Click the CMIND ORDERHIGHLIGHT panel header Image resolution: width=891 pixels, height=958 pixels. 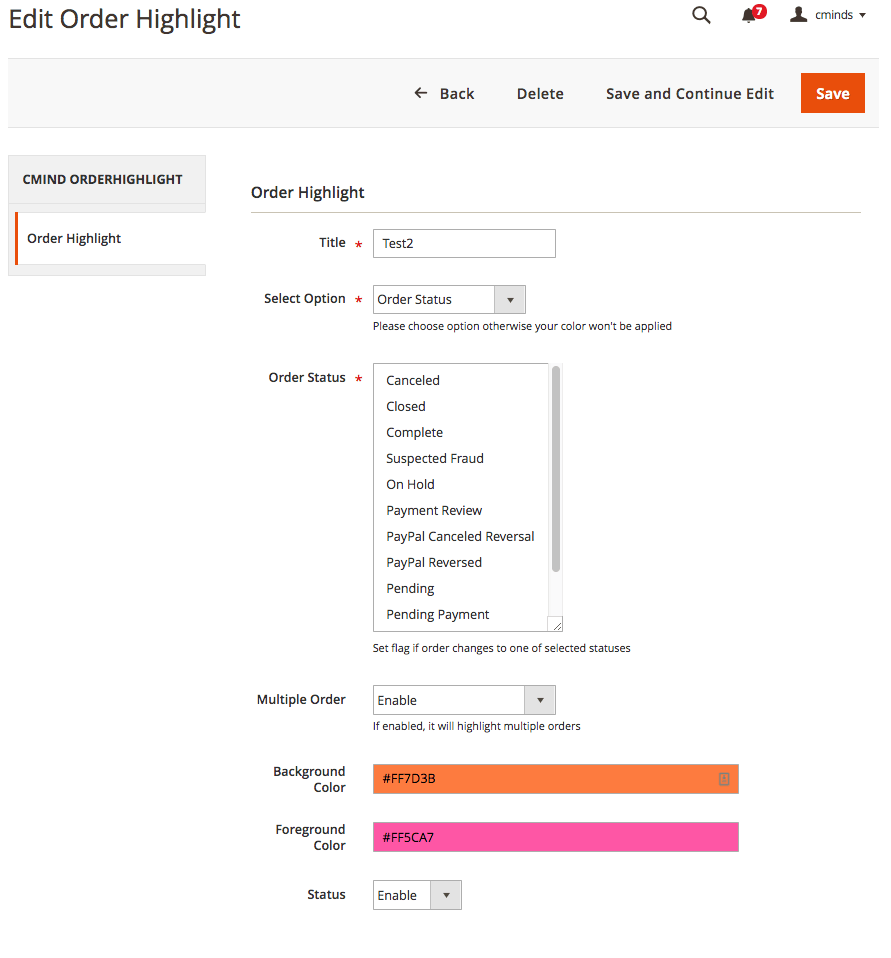click(x=107, y=180)
